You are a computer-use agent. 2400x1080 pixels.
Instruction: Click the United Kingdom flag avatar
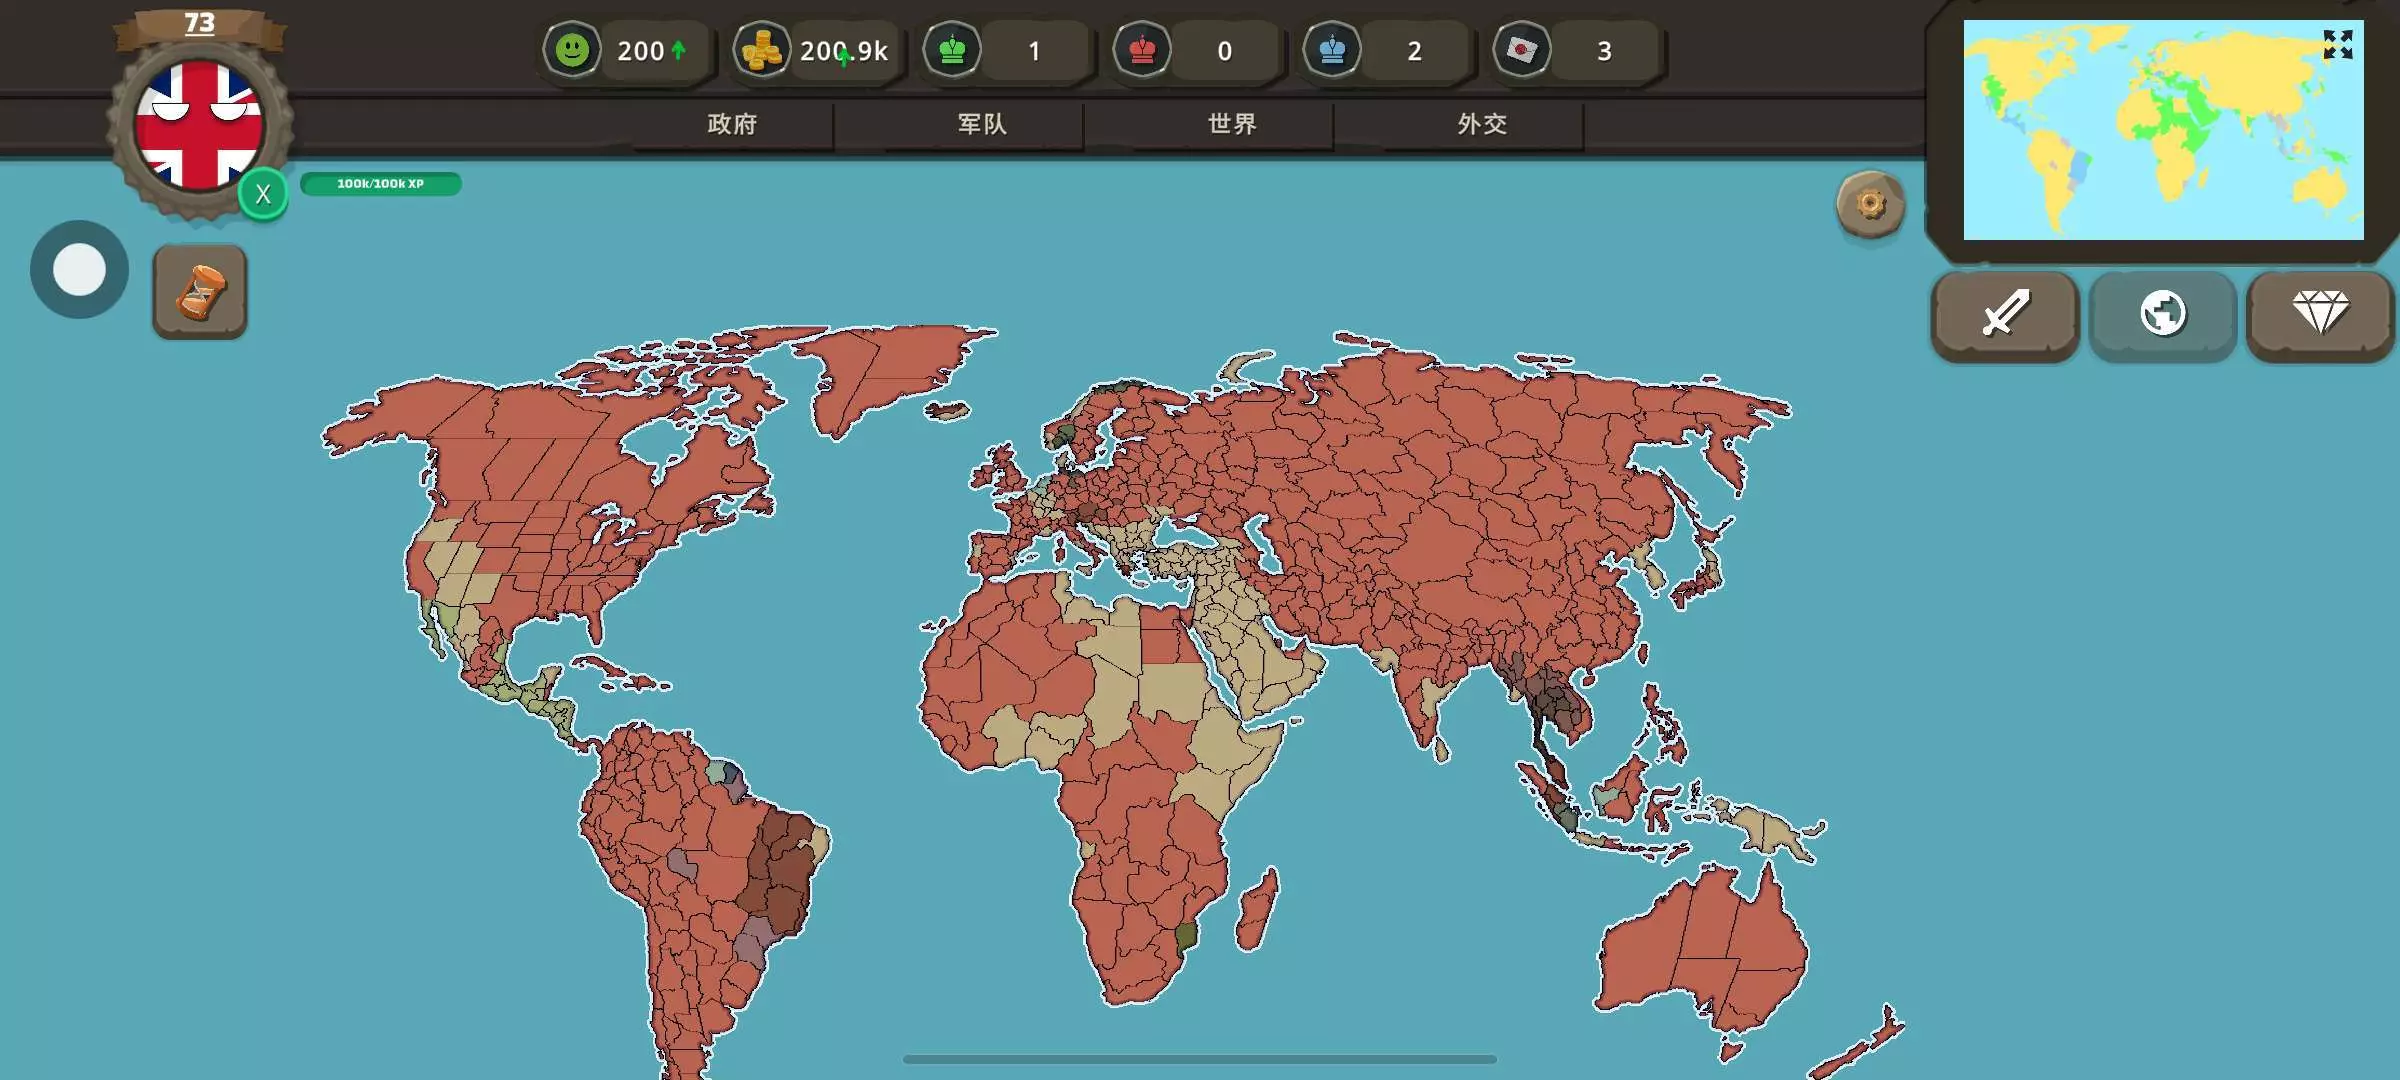coord(198,125)
